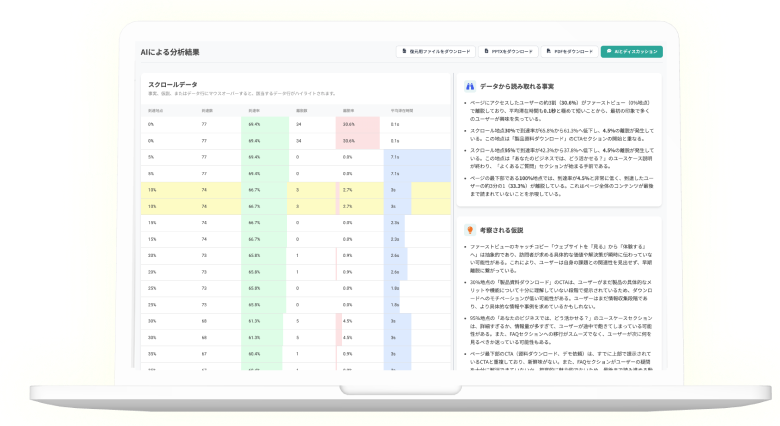Click the PPTX file icon
This screenshot has width=780, height=426.
coord(487,50)
